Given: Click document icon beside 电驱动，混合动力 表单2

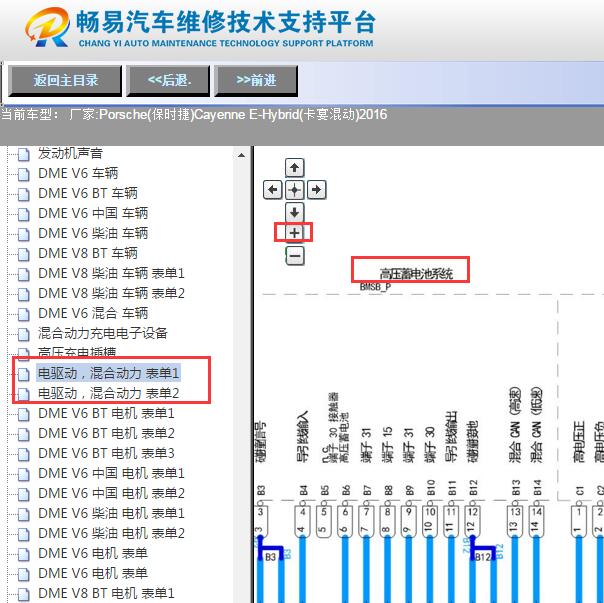Looking at the screenshot, I should tap(23, 394).
